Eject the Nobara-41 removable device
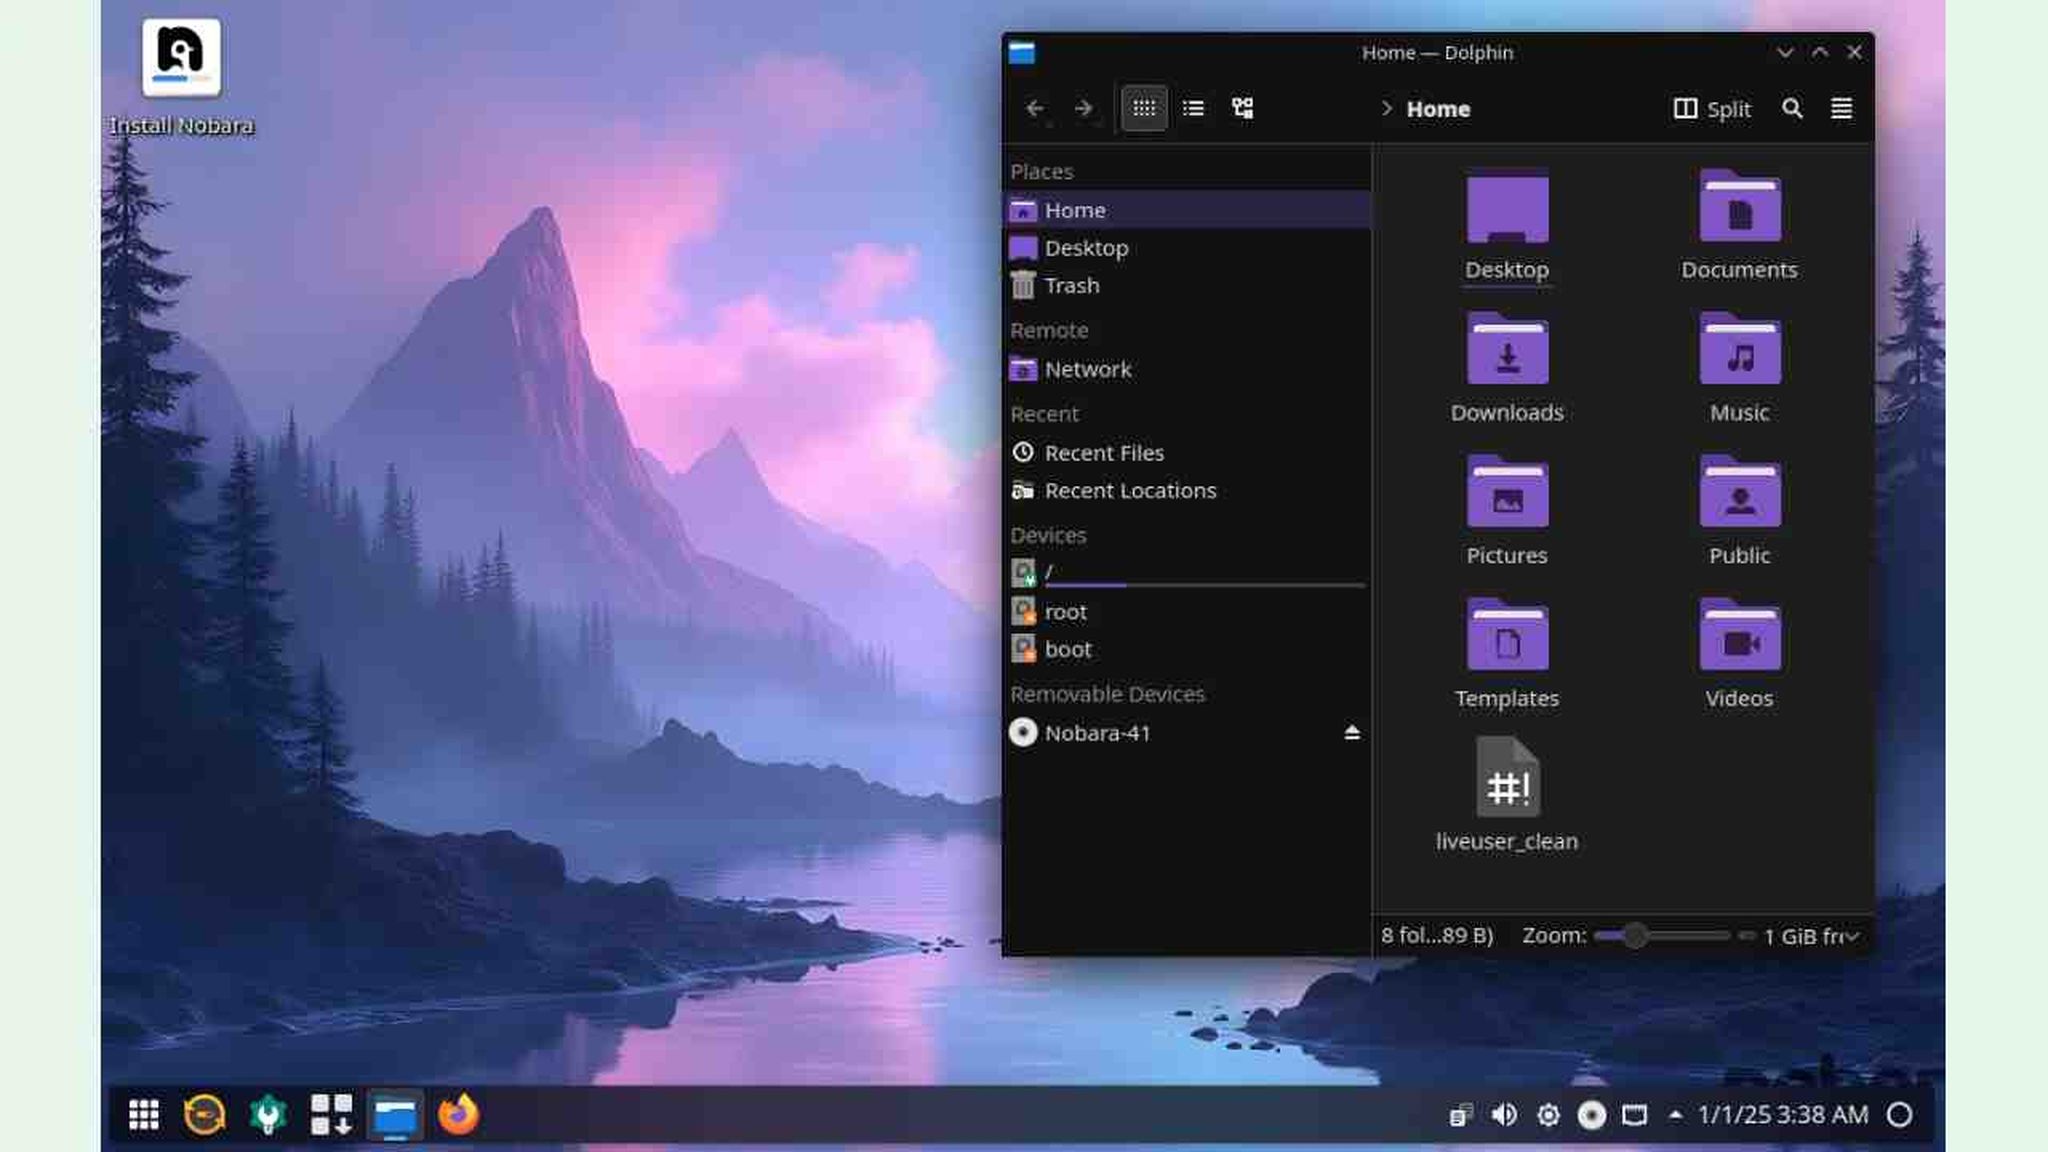 coord(1352,733)
